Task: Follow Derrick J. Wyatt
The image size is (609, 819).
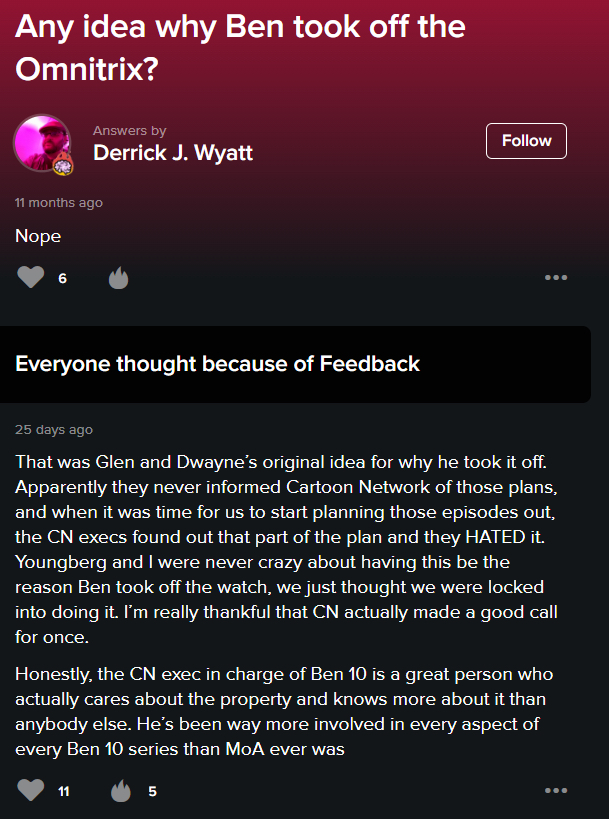Action: [526, 141]
